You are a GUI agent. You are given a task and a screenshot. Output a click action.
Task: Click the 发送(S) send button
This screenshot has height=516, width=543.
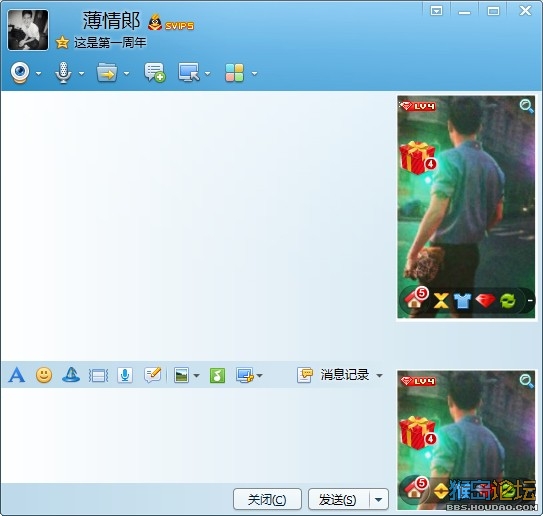[x=338, y=499]
